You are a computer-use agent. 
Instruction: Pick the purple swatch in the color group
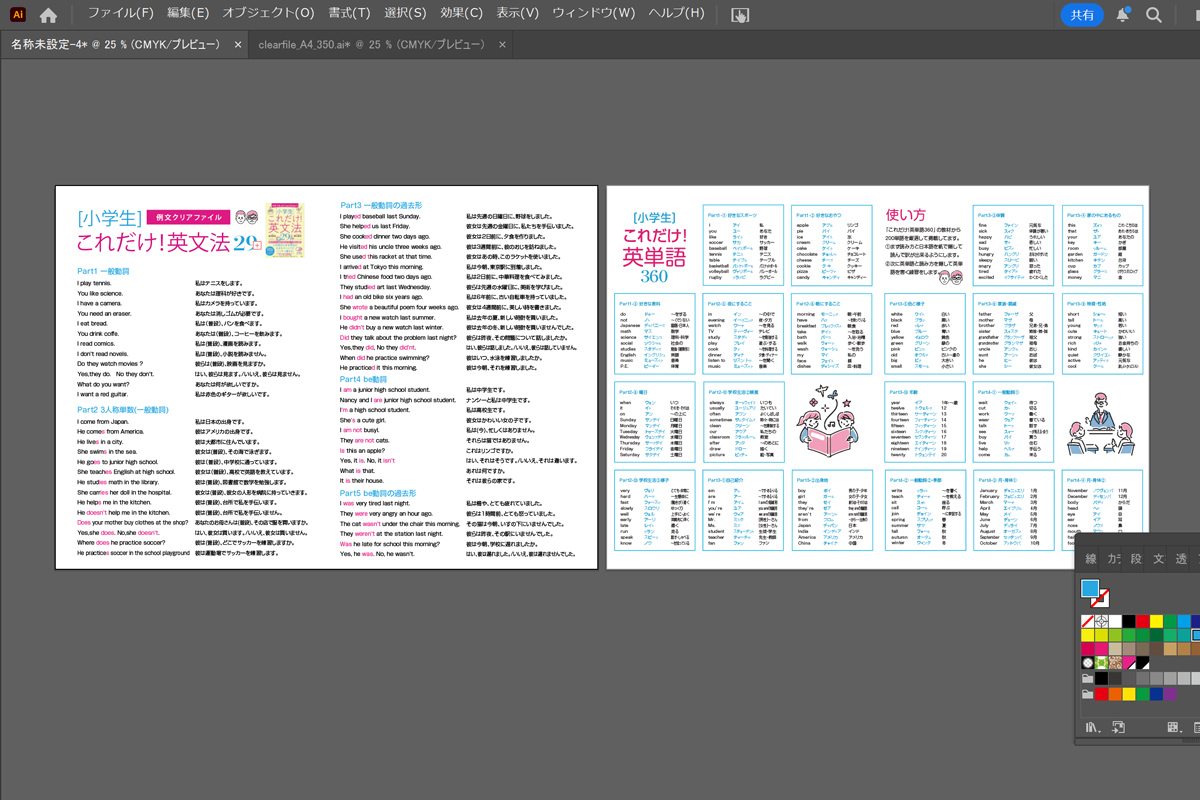(1171, 693)
